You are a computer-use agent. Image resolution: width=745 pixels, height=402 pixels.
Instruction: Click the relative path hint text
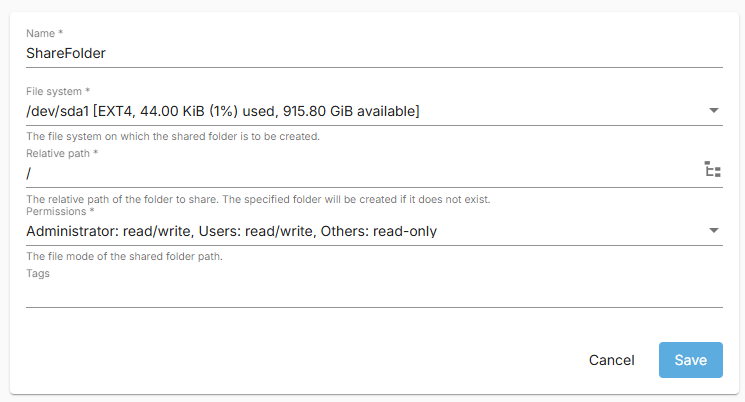(258, 199)
